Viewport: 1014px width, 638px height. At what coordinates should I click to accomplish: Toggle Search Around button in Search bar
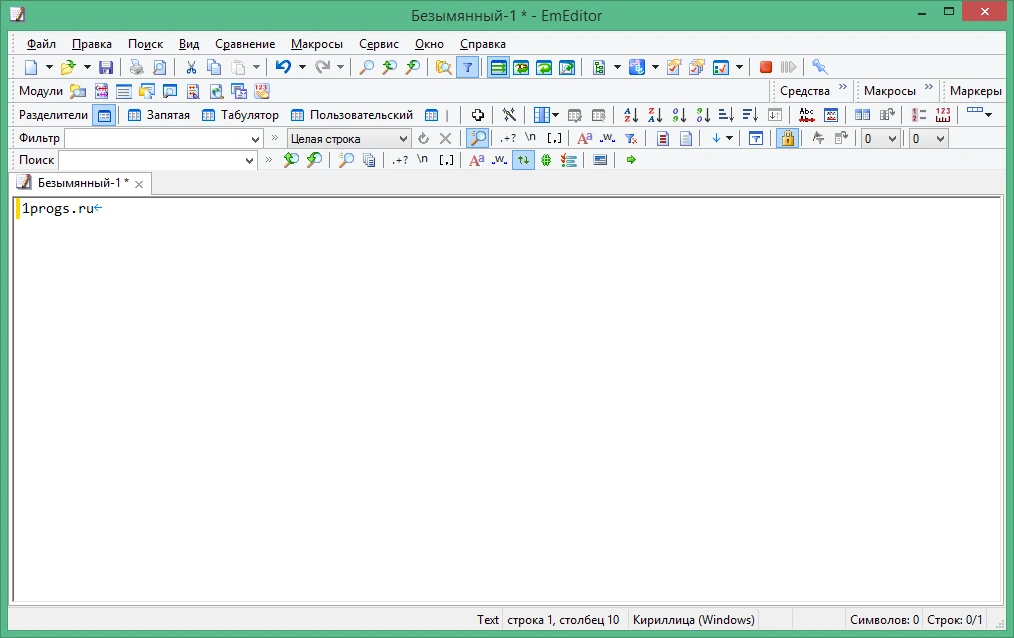tap(523, 160)
